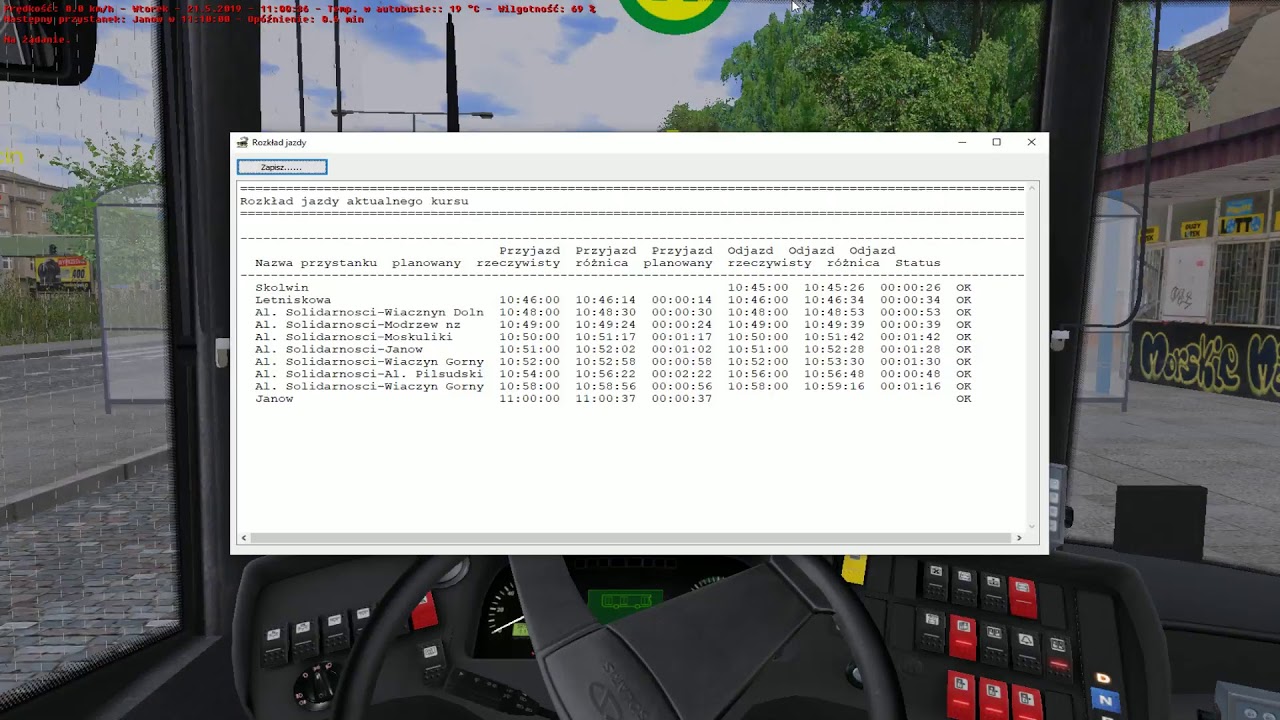Screen dimensions: 1280x720
Task: Click Al. Solidarnosci-Modrzew nz stop name
Action: coord(358,325)
